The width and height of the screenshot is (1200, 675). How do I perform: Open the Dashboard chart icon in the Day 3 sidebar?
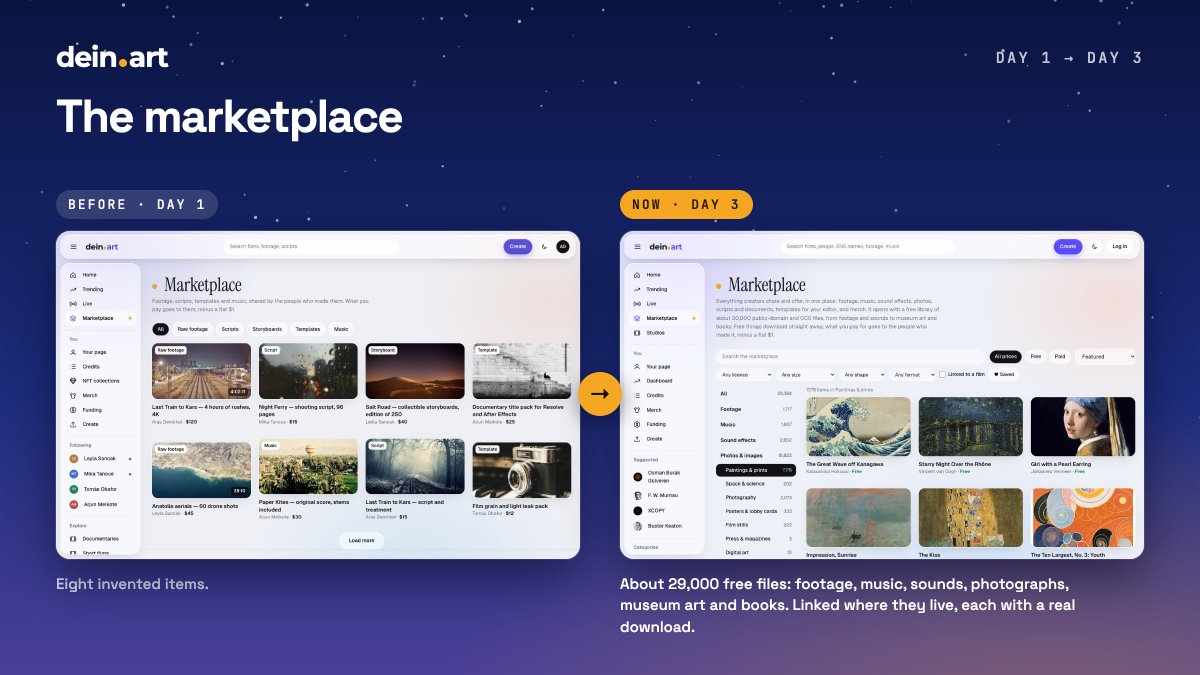[637, 381]
